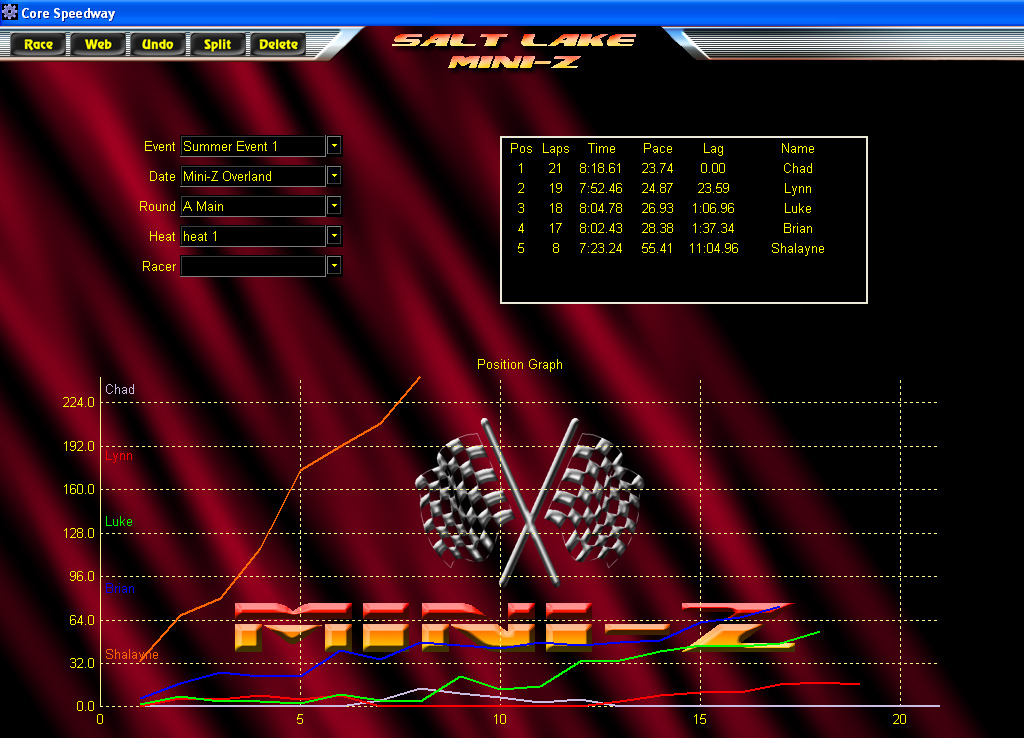Open the Race button
The width and height of the screenshot is (1024, 738).
(39, 44)
